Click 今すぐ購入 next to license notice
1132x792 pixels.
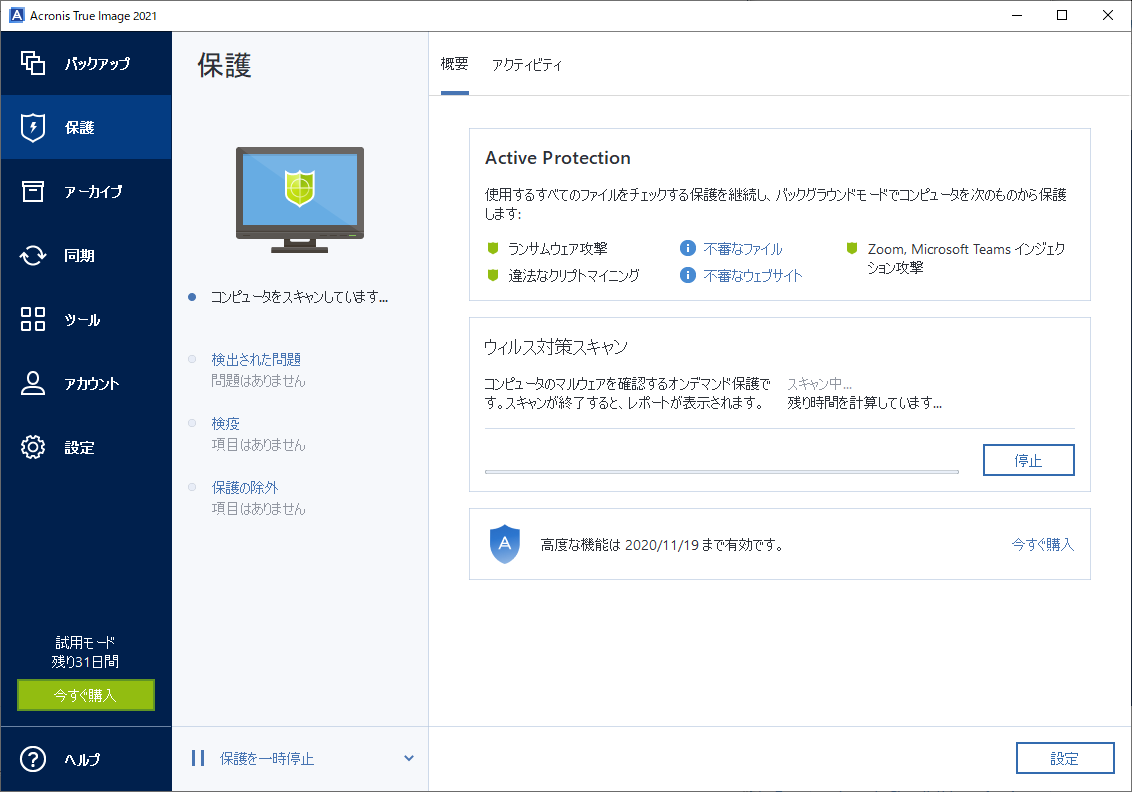pos(1040,544)
